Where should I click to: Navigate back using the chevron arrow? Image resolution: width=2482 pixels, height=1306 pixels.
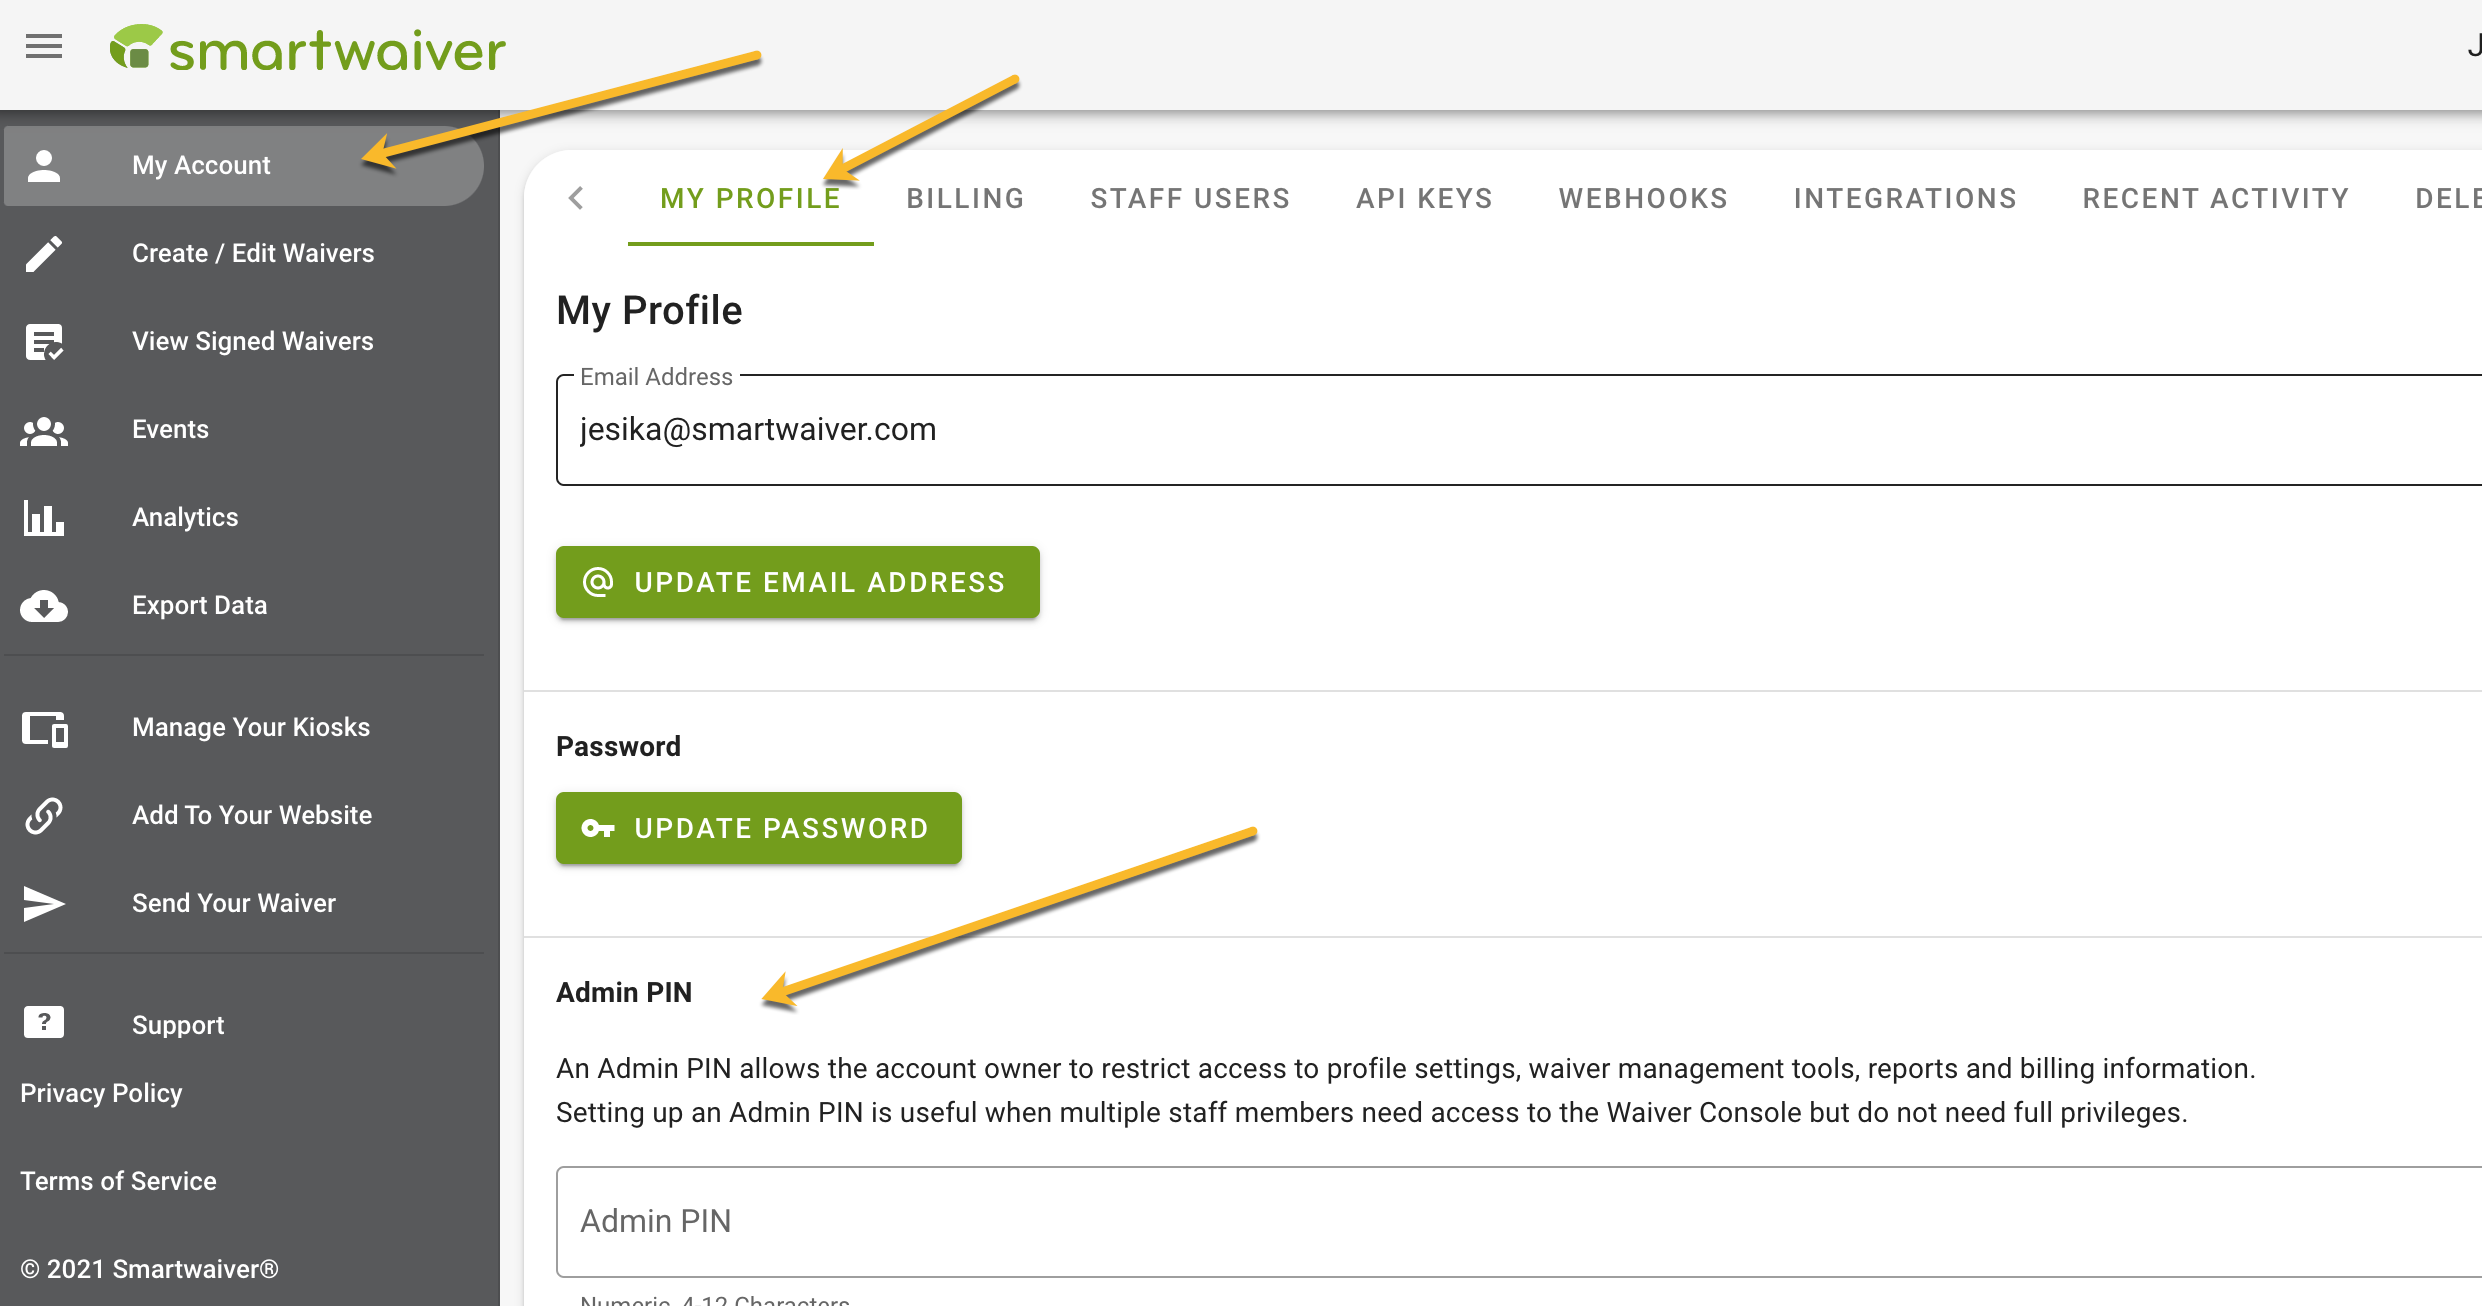point(576,199)
